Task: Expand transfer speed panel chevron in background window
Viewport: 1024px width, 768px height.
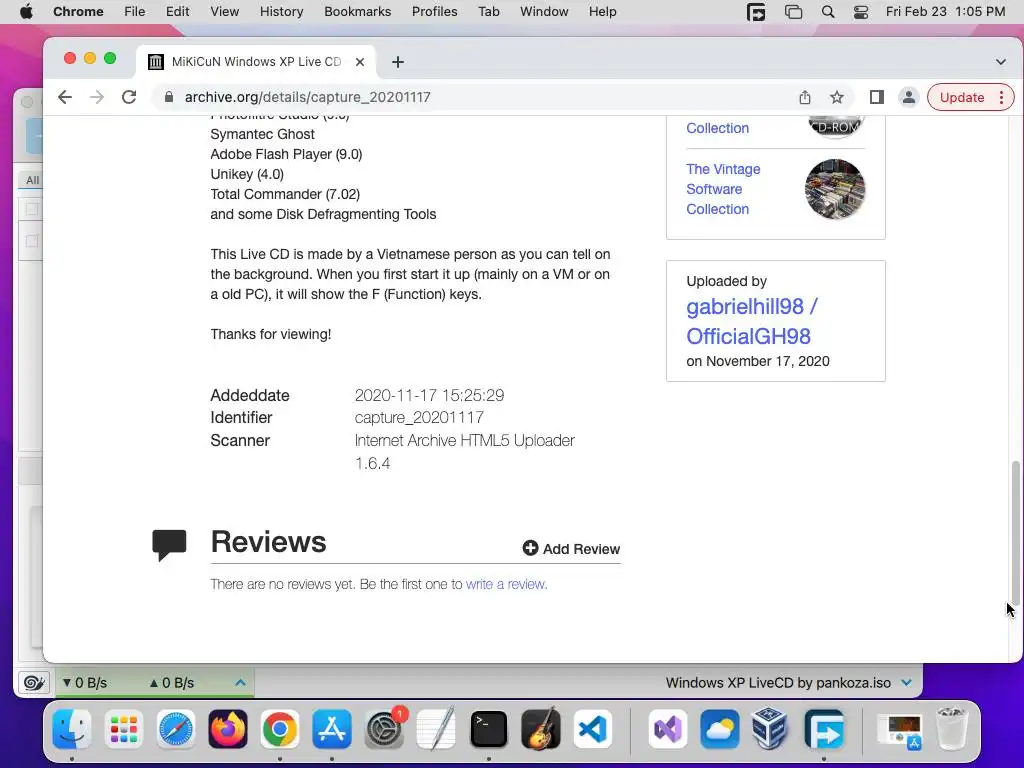Action: [x=240, y=682]
